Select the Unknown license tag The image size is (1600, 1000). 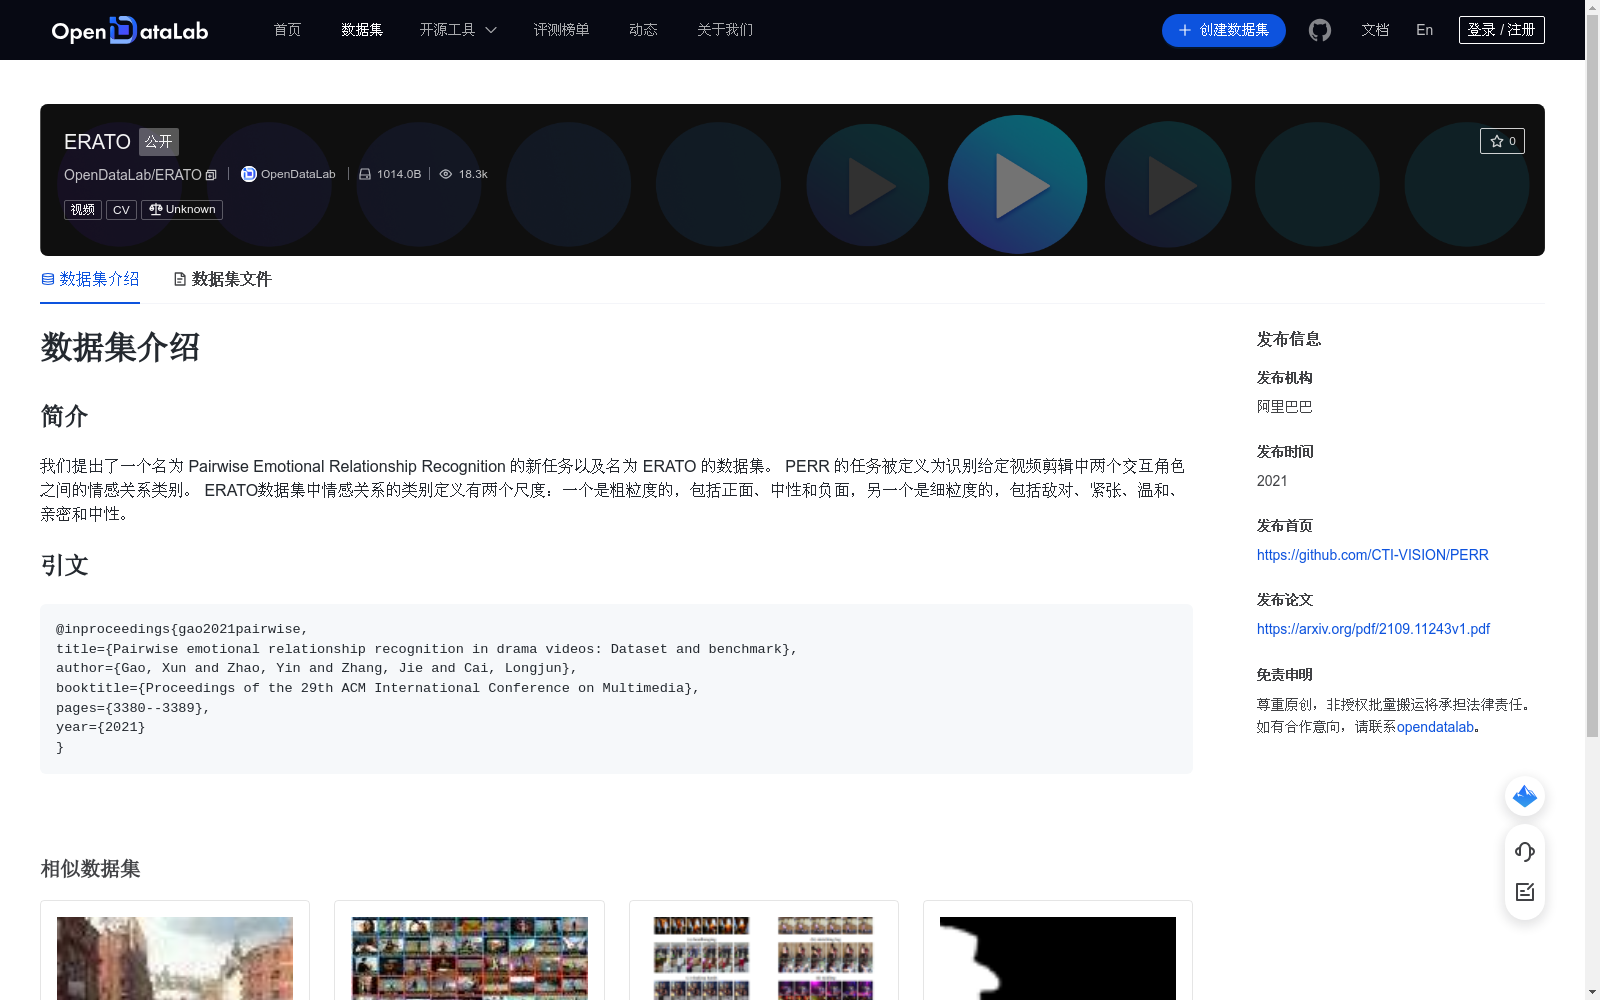(182, 209)
